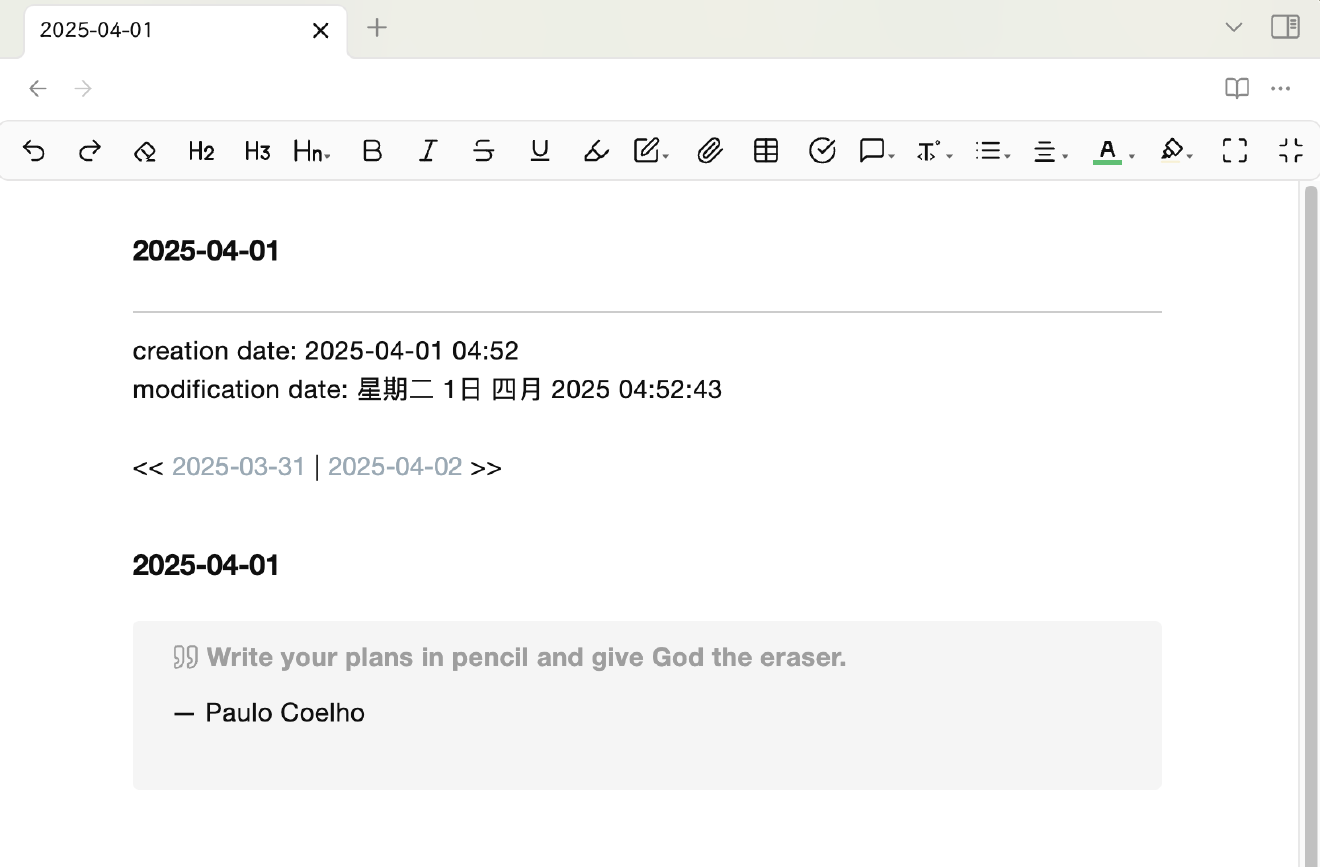The height and width of the screenshot is (867, 1320).
Task: Click the redo arrow in toolbar
Action: pos(90,151)
